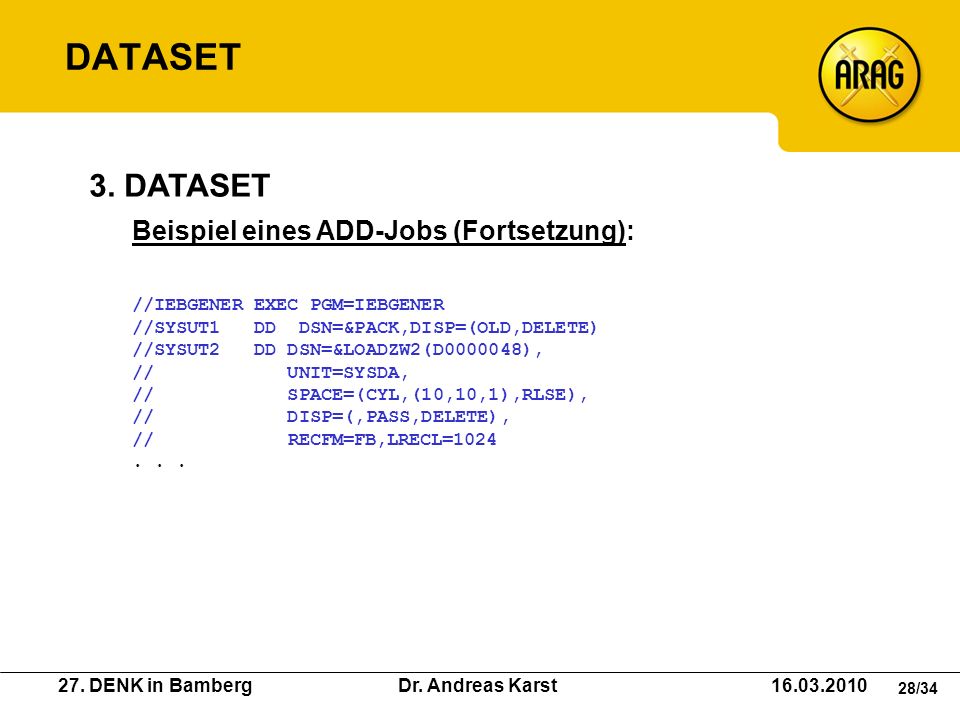Click the //SYSUT1 DD code line
960x720 pixels.
[x=364, y=328]
